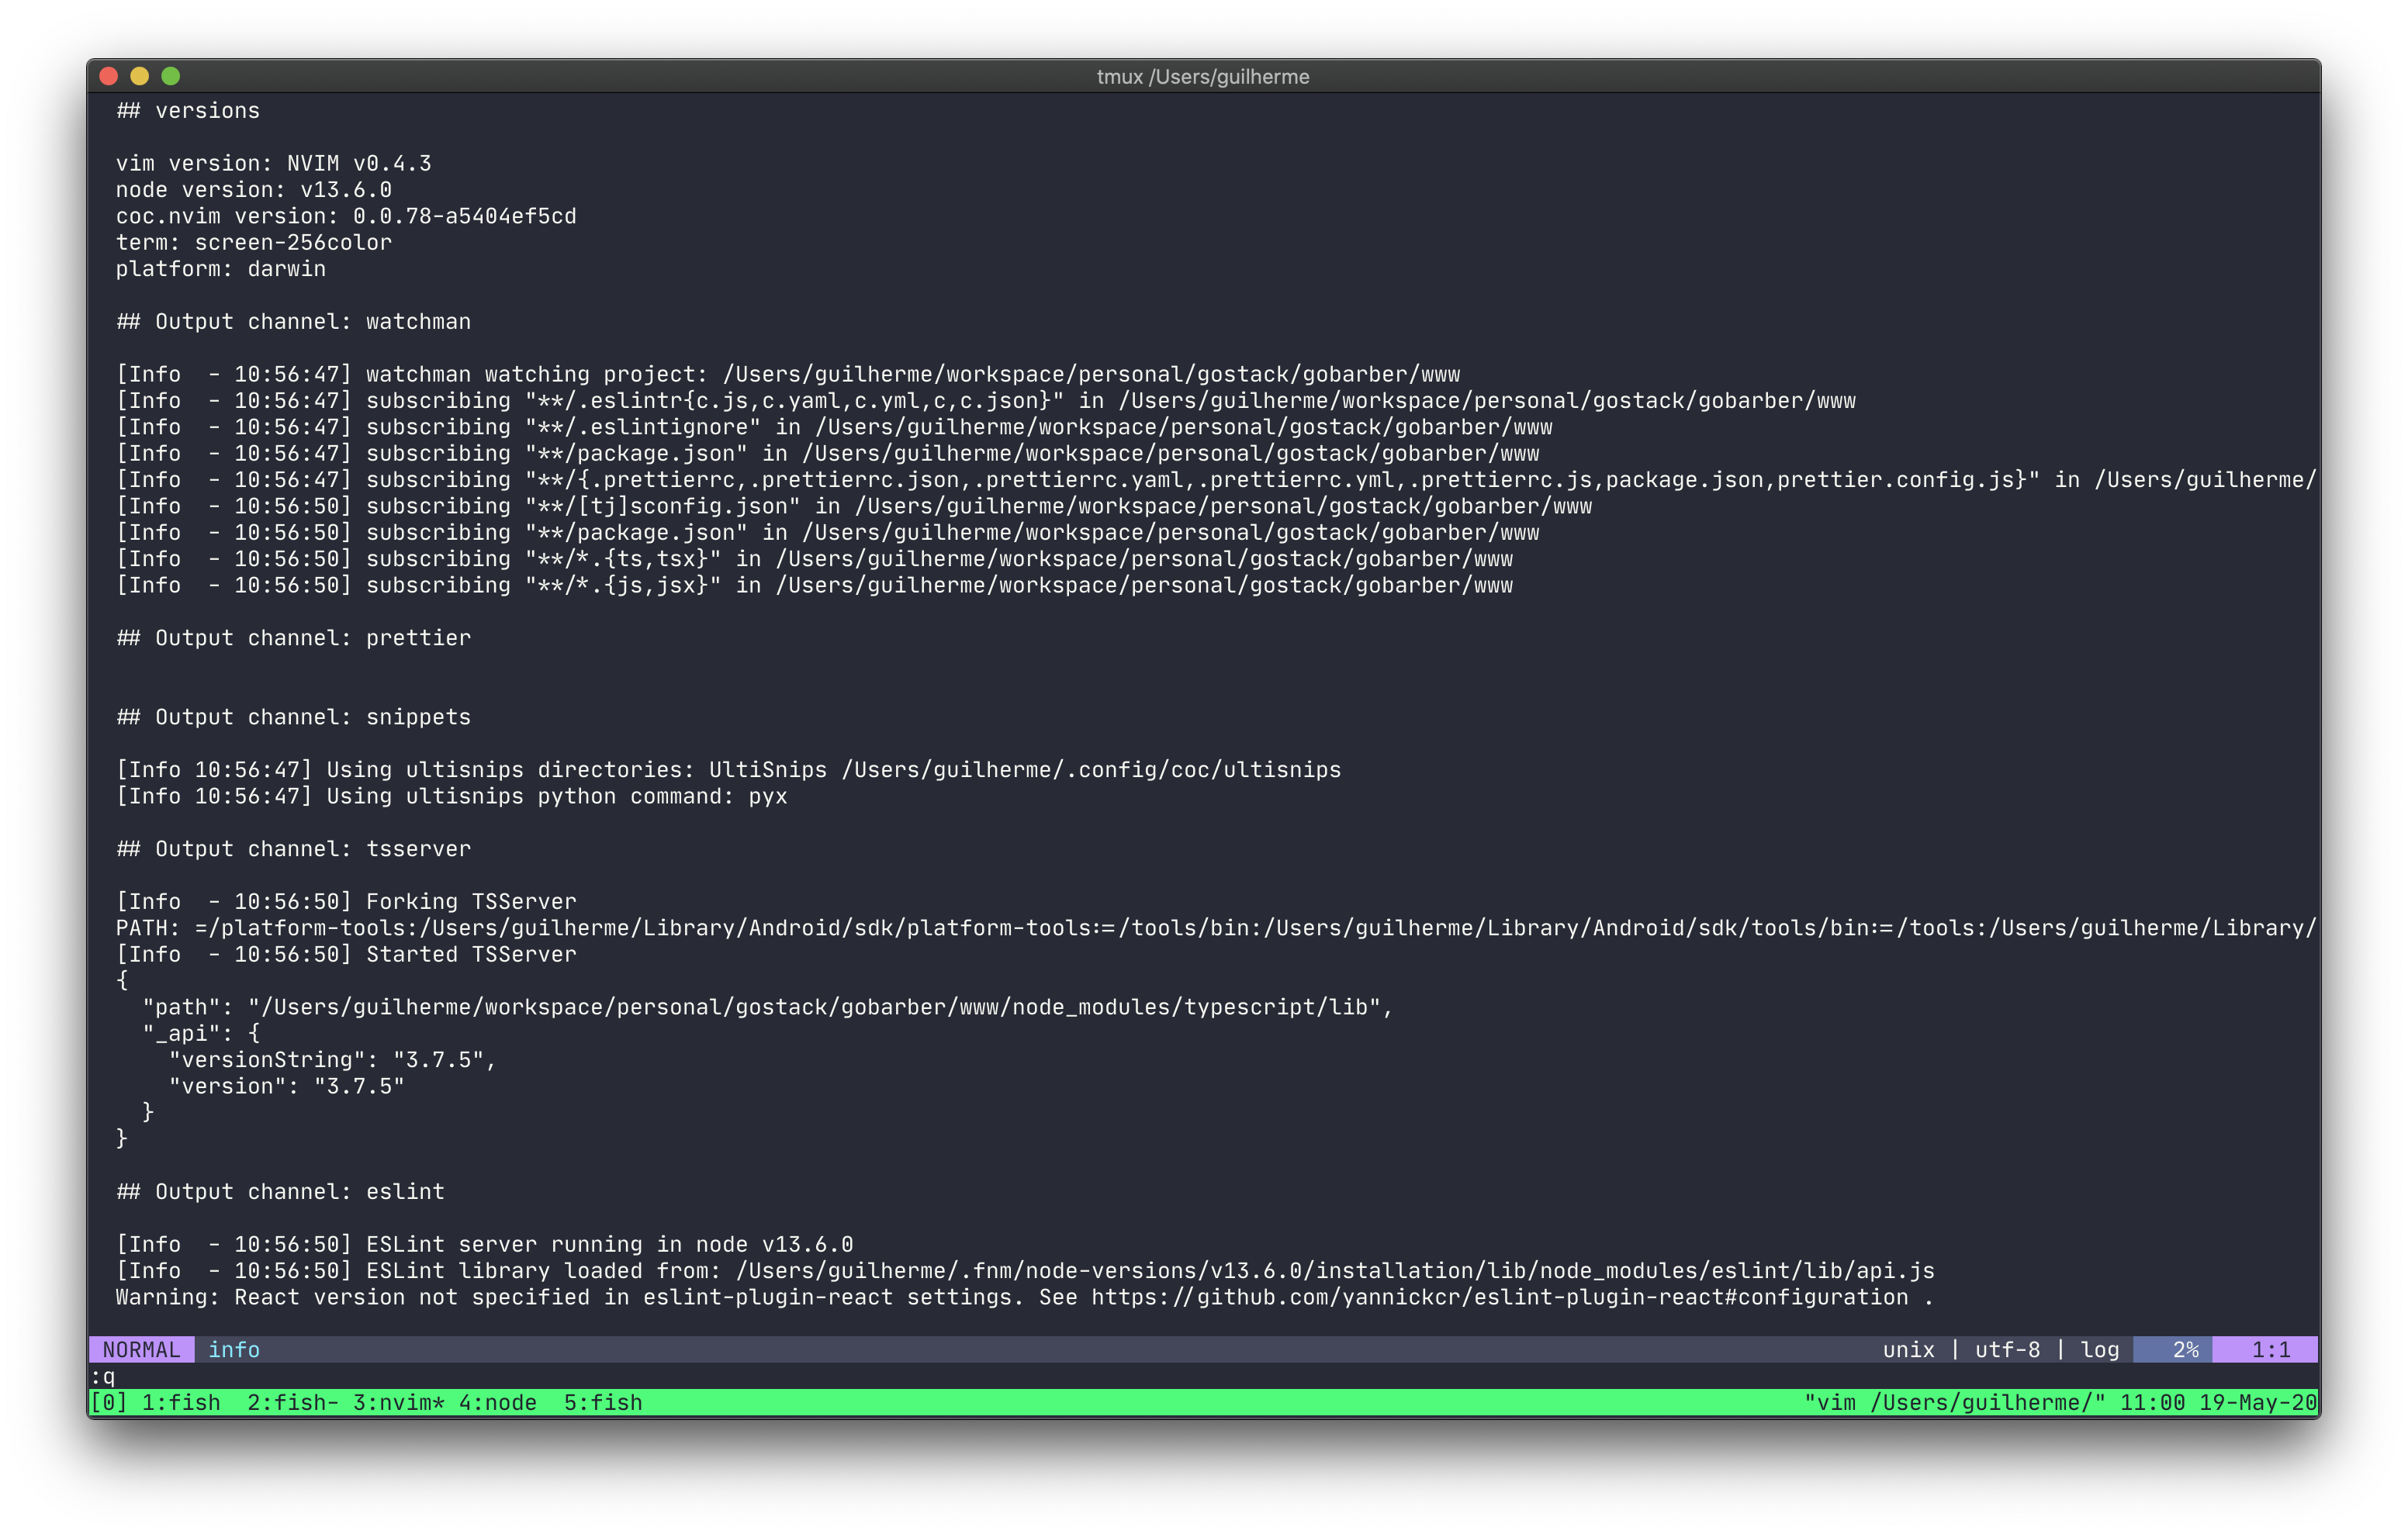Click the :q command line at bottom
This screenshot has width=2408, height=1534.
[103, 1376]
